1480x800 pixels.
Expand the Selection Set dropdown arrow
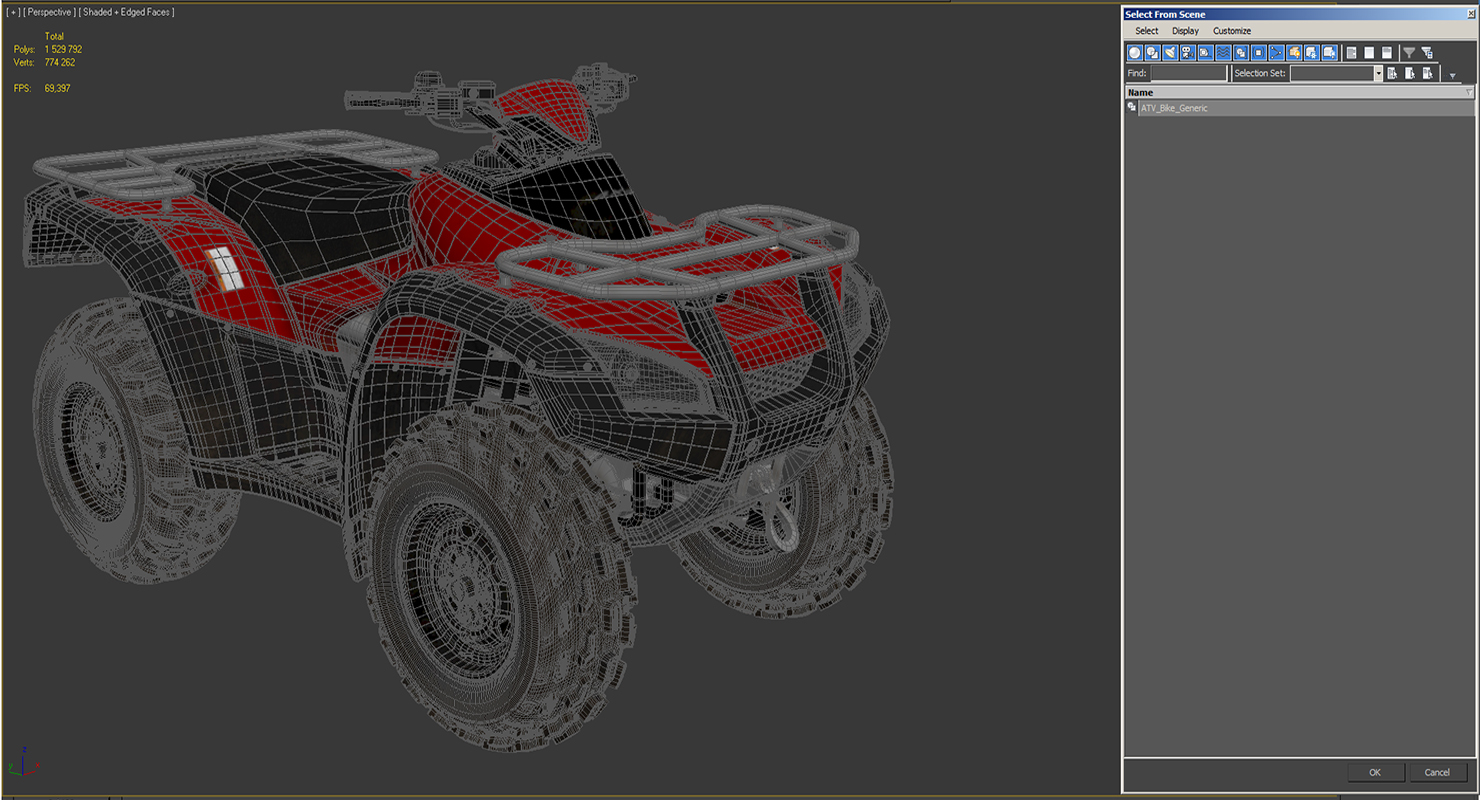1378,73
